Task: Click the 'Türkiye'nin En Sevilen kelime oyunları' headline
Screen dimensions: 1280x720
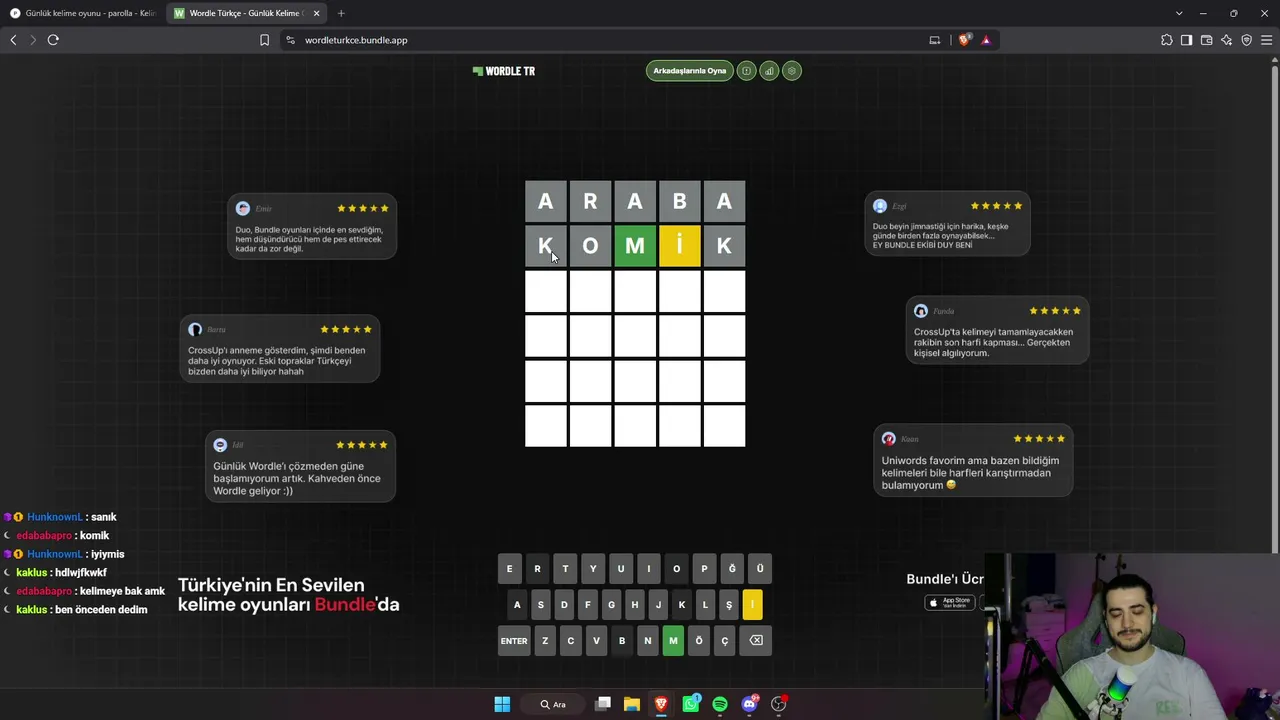Action: click(x=289, y=594)
